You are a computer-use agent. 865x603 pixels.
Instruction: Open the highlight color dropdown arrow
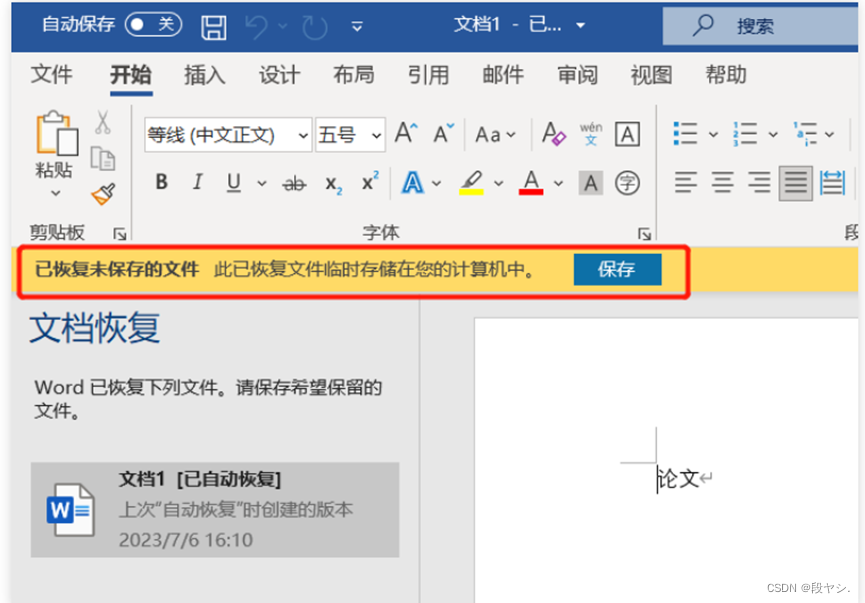(499, 183)
